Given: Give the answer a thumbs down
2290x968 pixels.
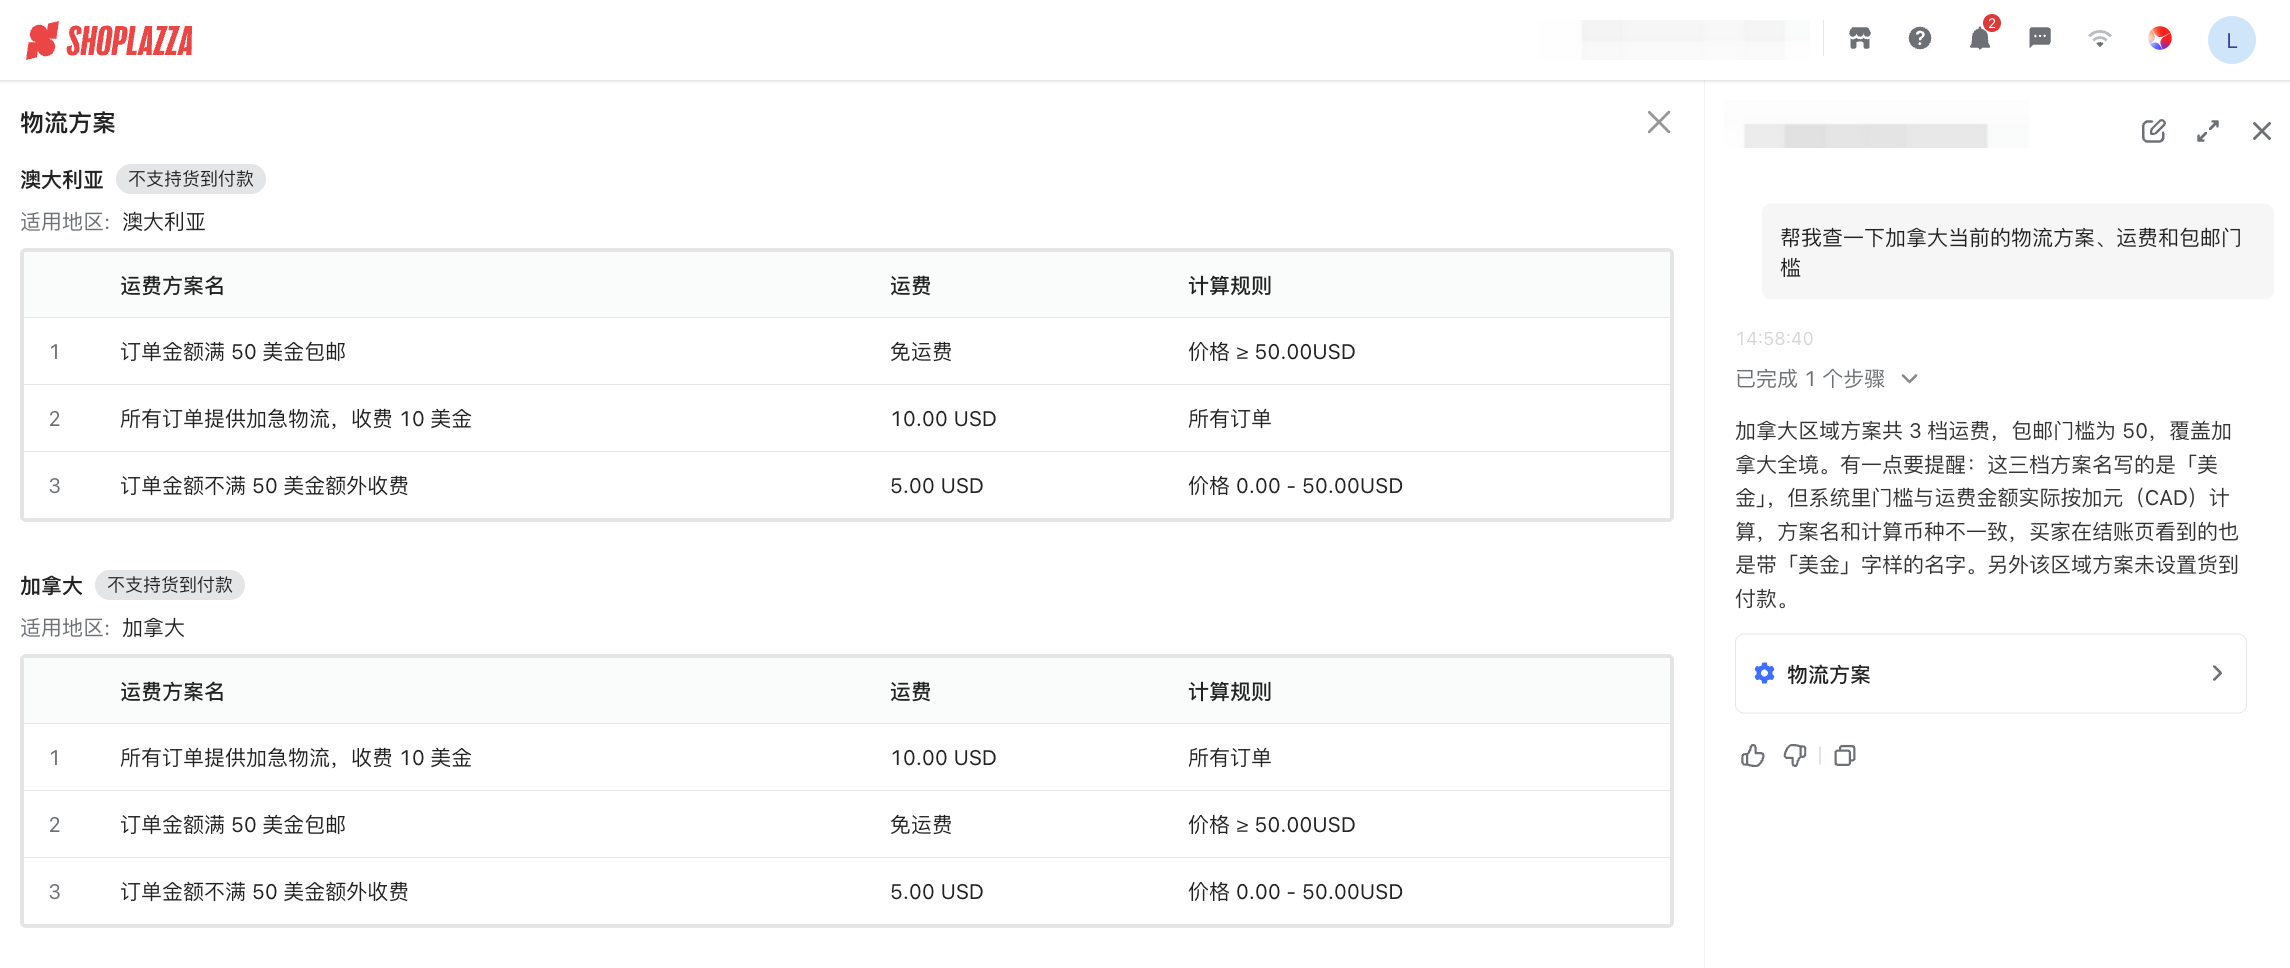Looking at the screenshot, I should click(1795, 756).
